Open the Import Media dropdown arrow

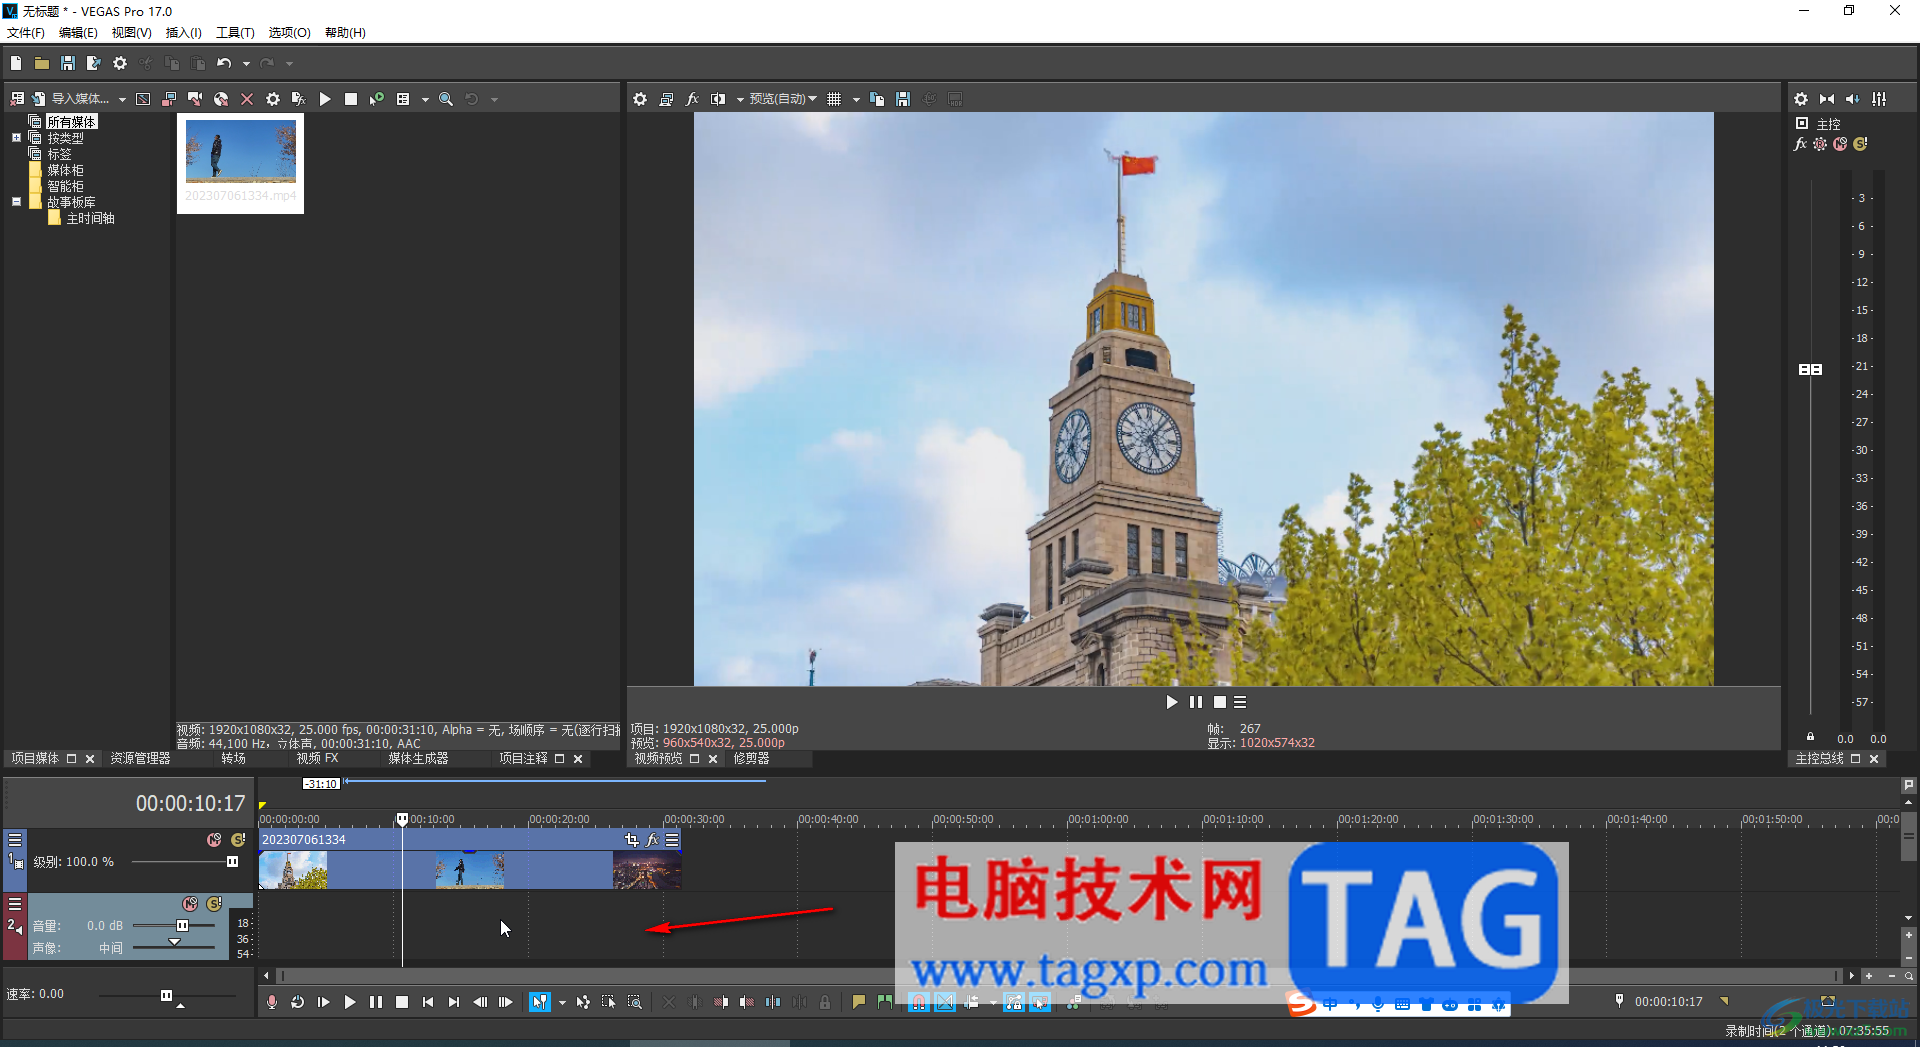coord(122,100)
